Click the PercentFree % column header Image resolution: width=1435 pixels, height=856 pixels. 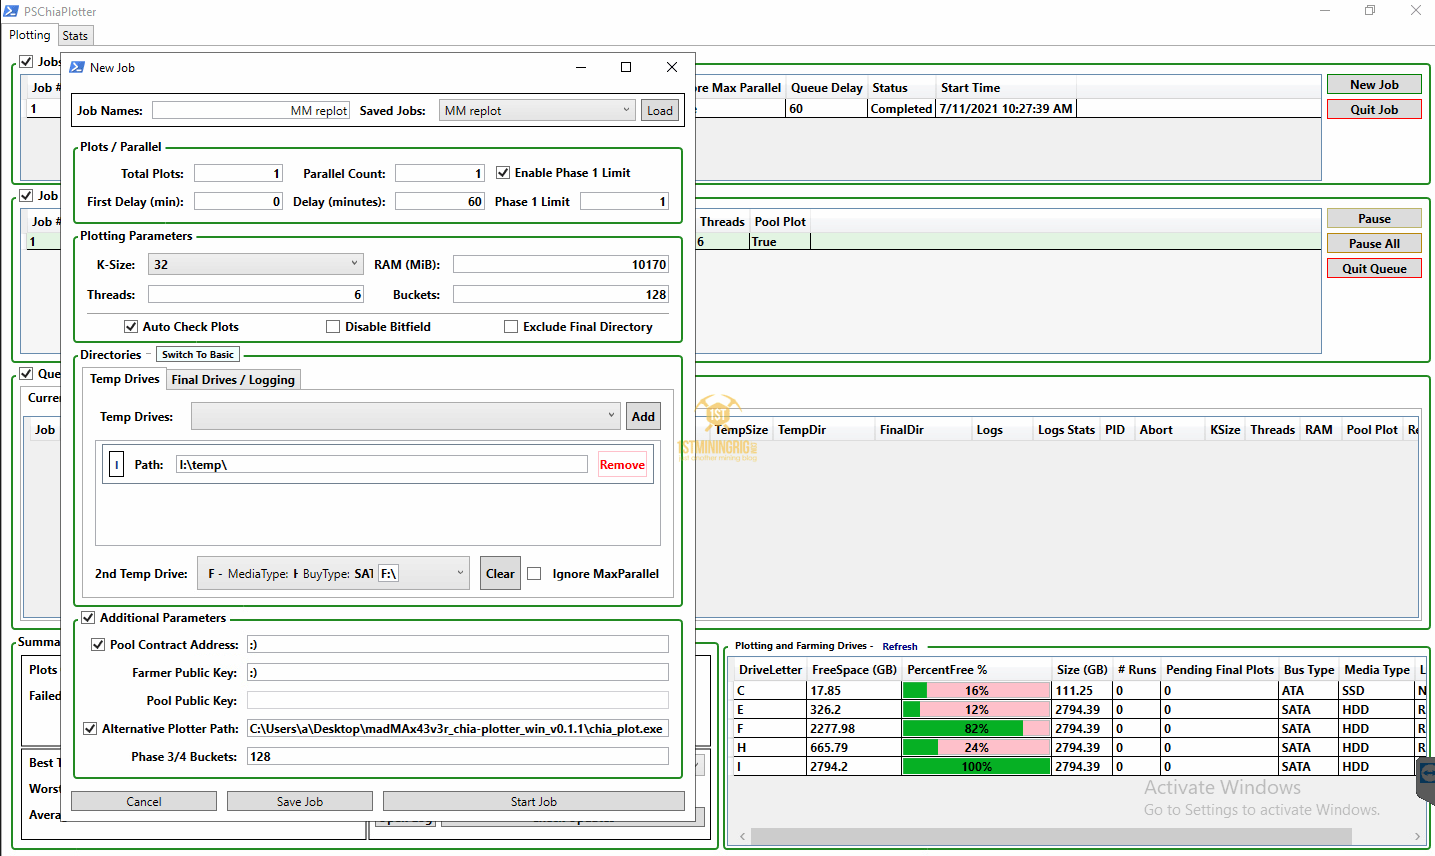point(976,670)
